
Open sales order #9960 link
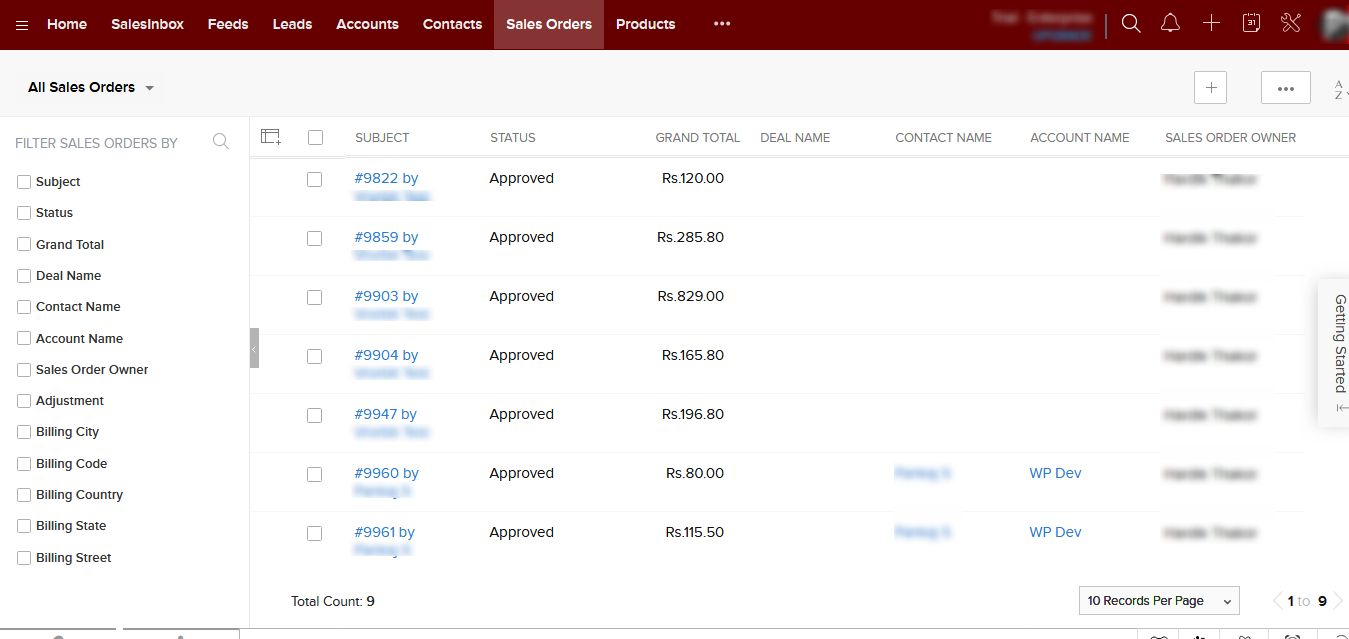tap(386, 473)
